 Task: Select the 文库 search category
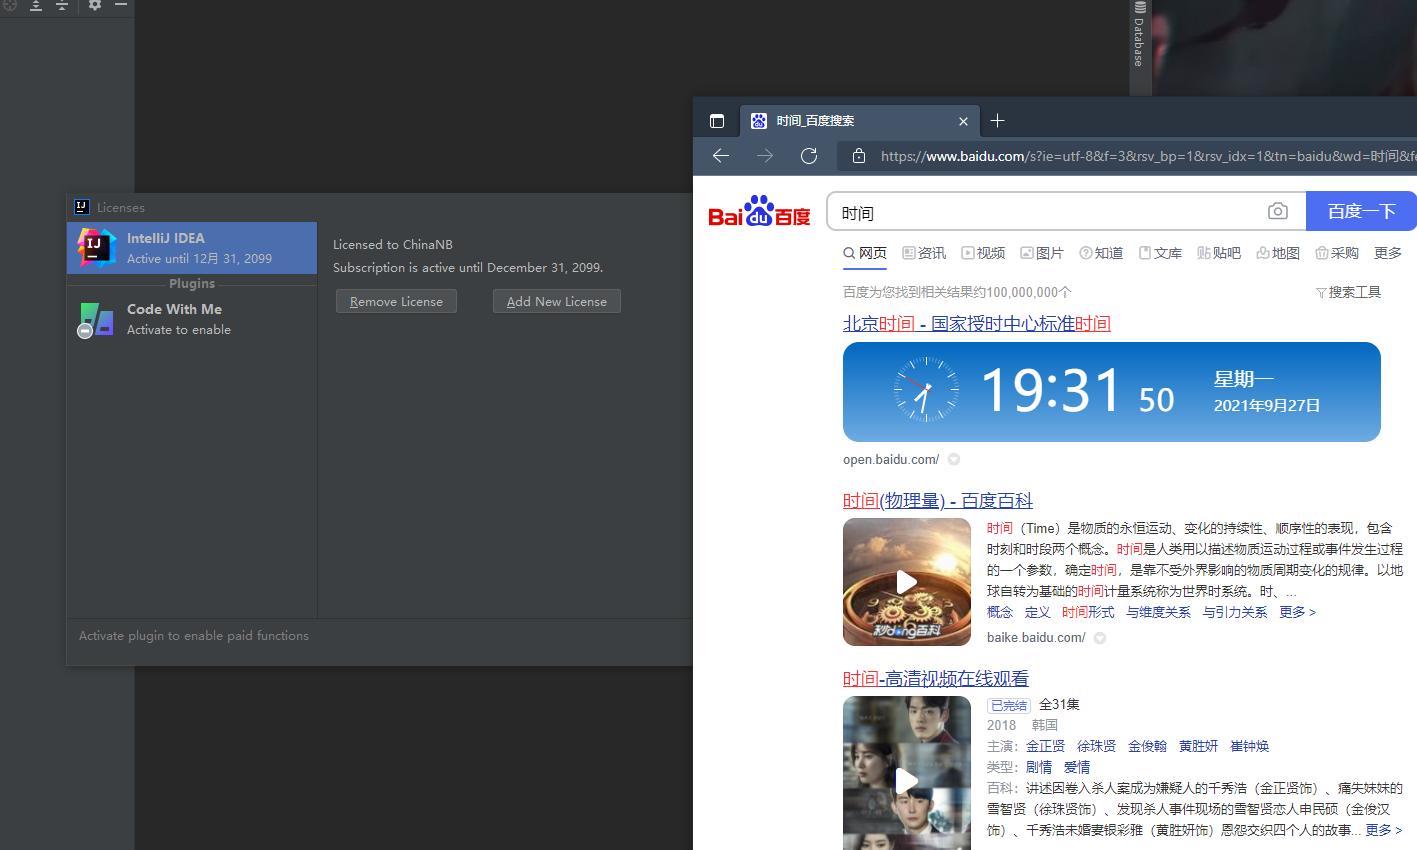1160,253
